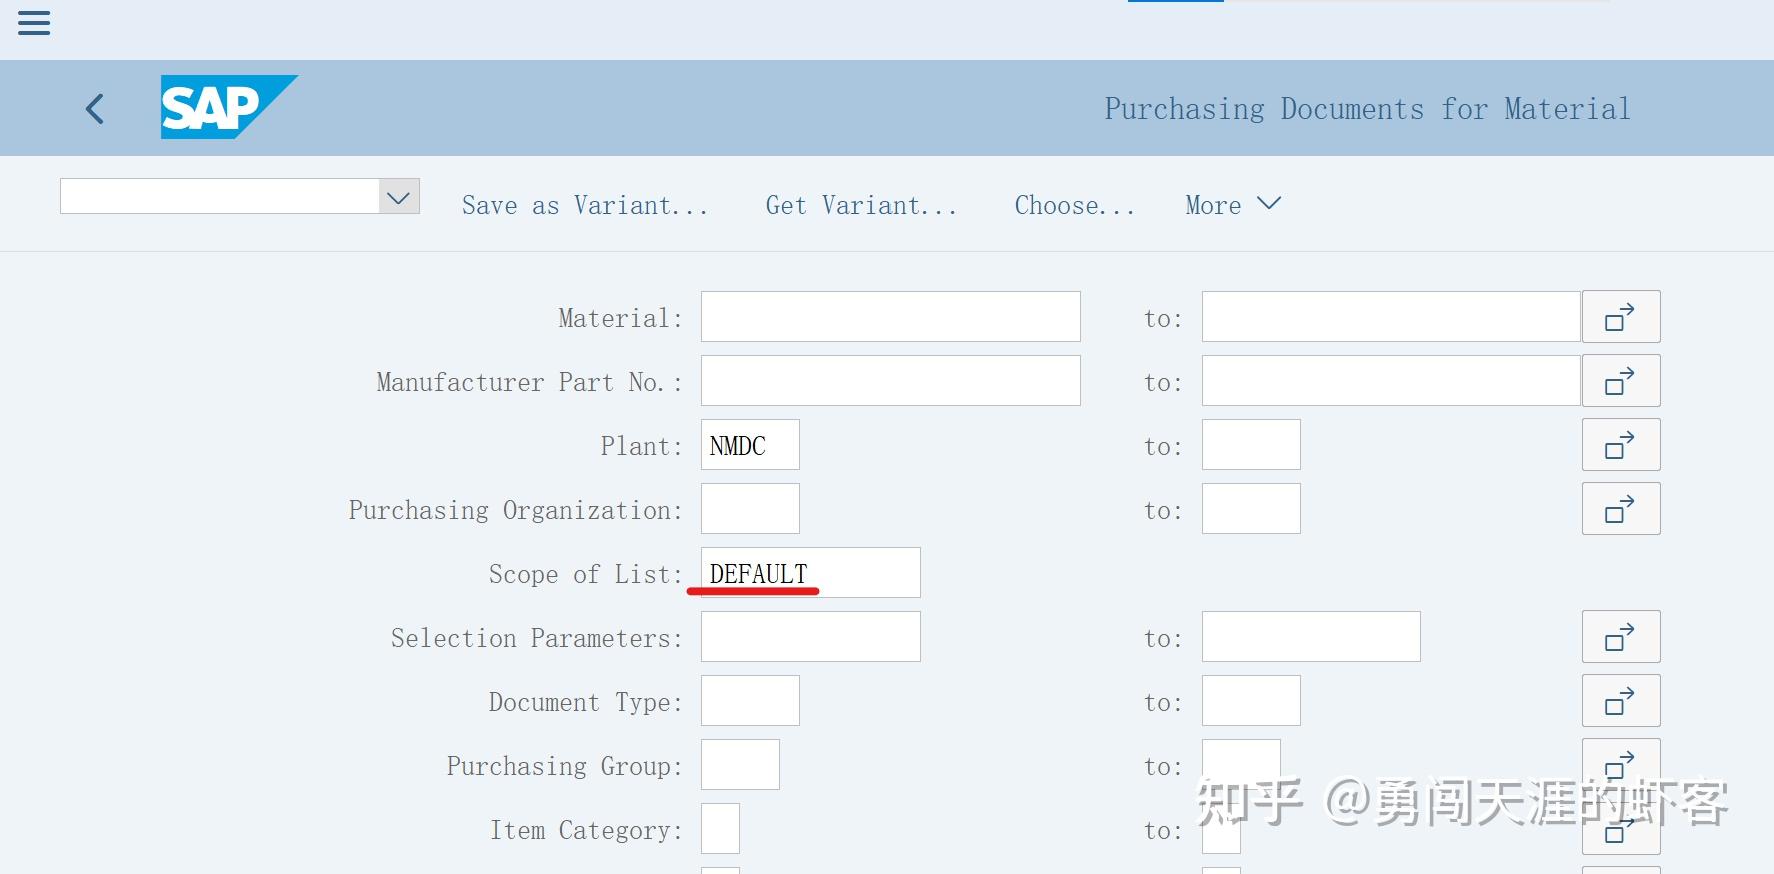Click the Purchasing Organization input field
The width and height of the screenshot is (1774, 874).
coord(750,509)
